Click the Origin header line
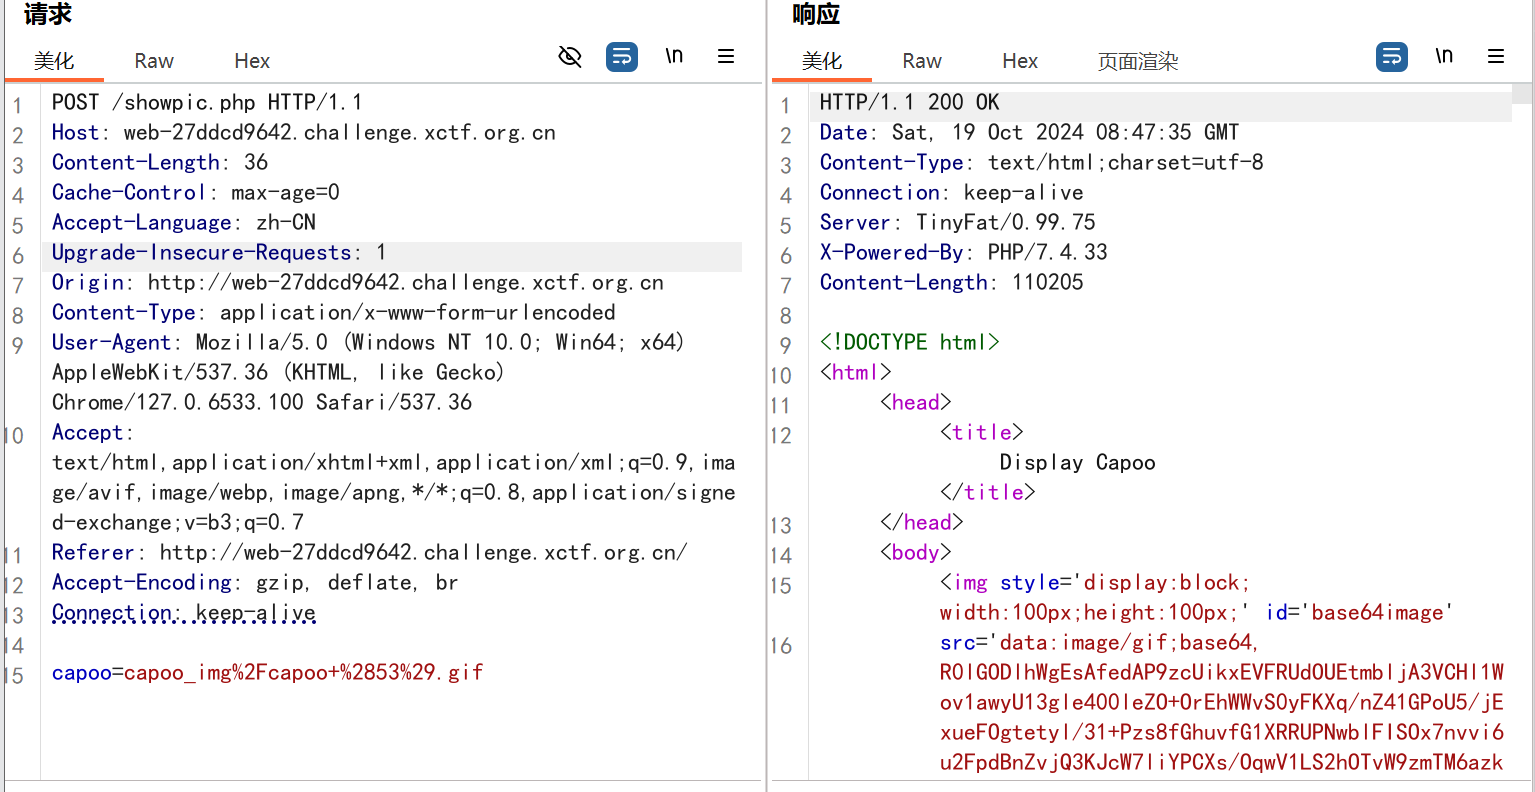Viewport: 1535px width, 792px height. coord(358,282)
